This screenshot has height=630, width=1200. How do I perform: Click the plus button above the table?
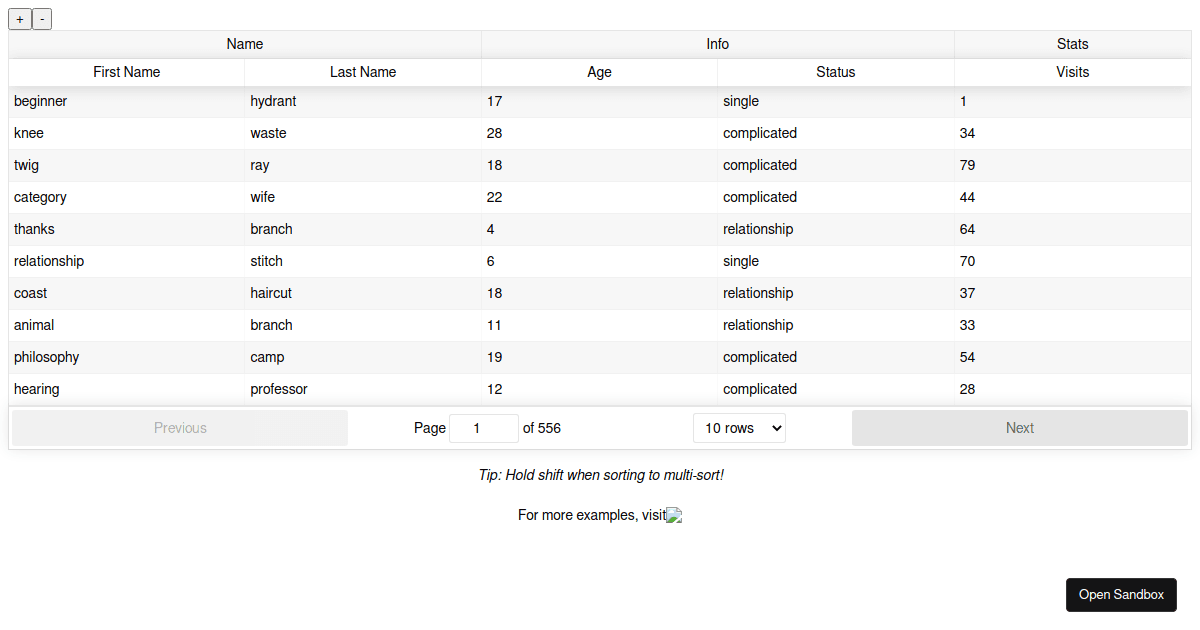coord(19,18)
